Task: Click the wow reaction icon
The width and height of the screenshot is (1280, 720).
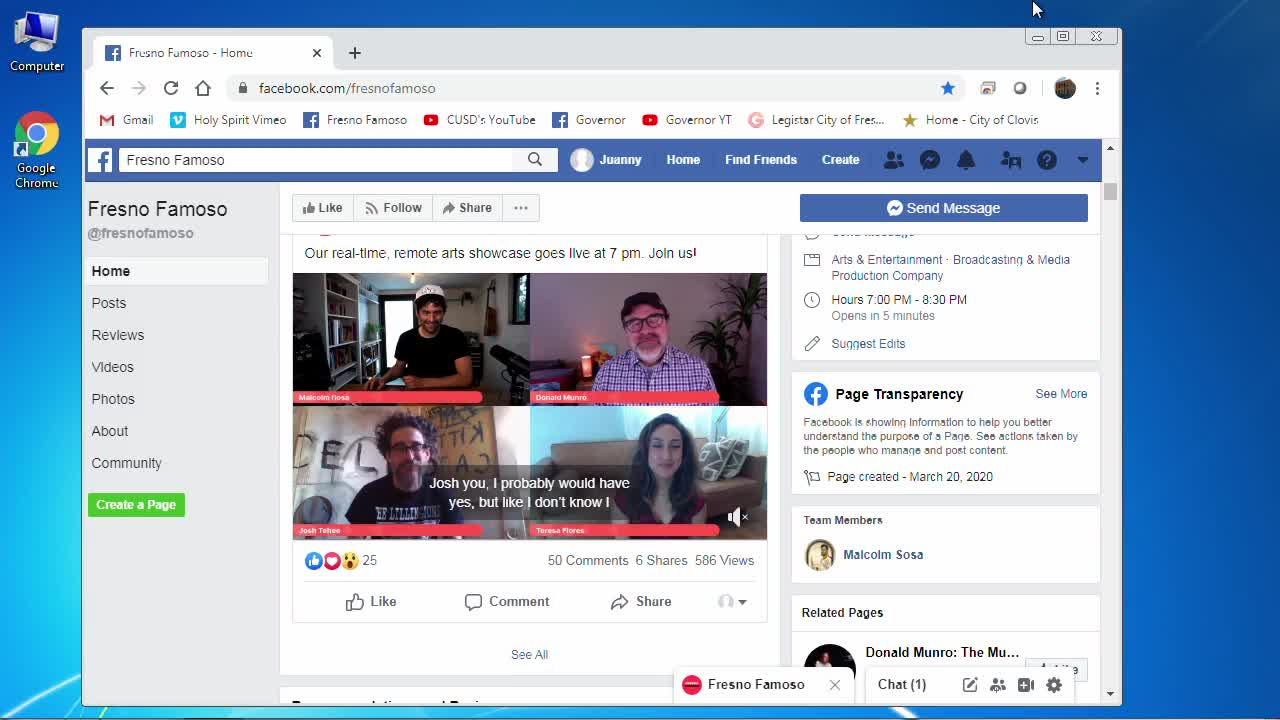Action: 350,561
